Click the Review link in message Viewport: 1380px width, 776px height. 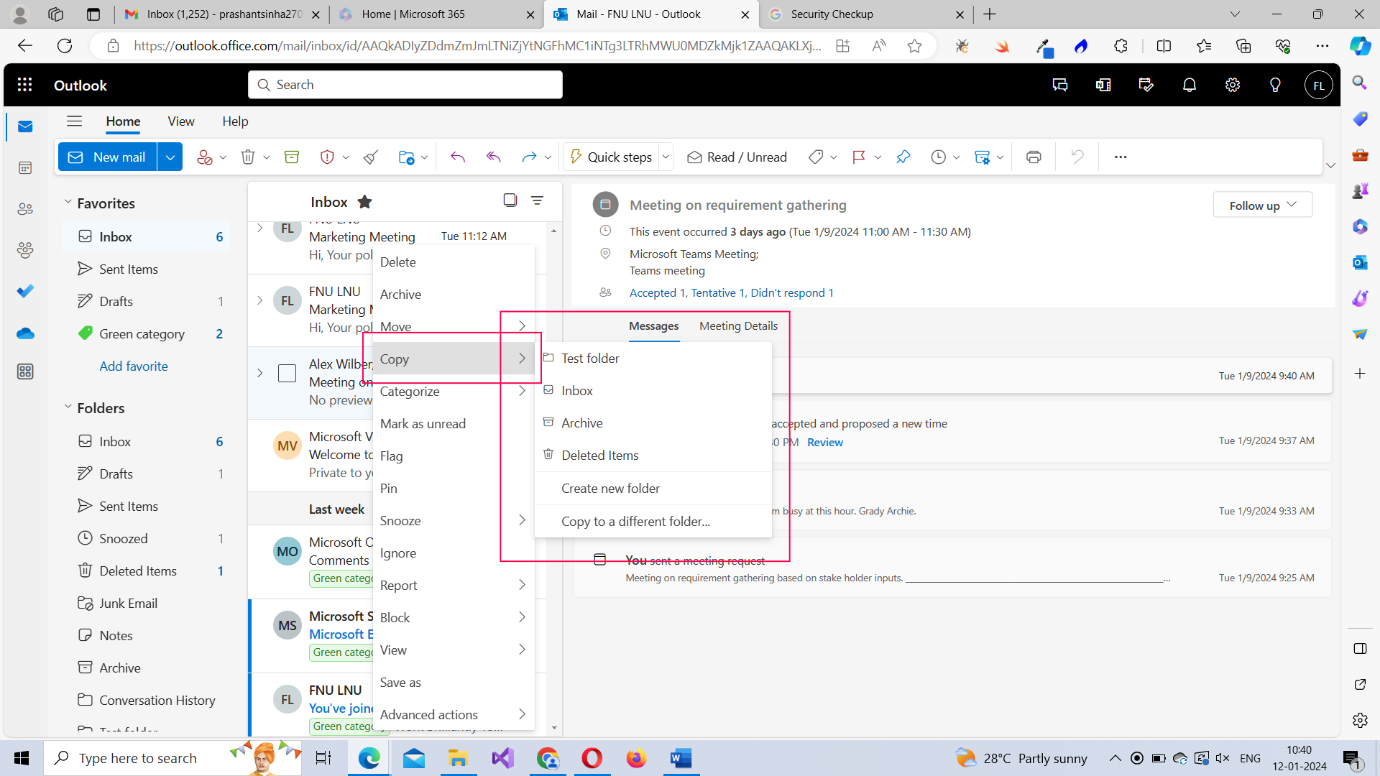tap(825, 442)
